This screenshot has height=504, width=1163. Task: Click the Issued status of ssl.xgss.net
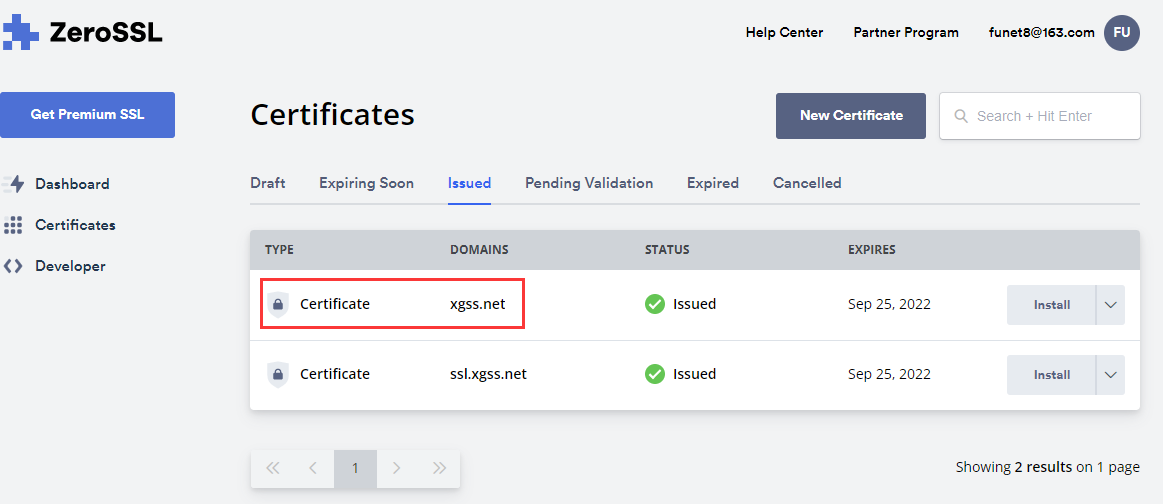pos(694,374)
